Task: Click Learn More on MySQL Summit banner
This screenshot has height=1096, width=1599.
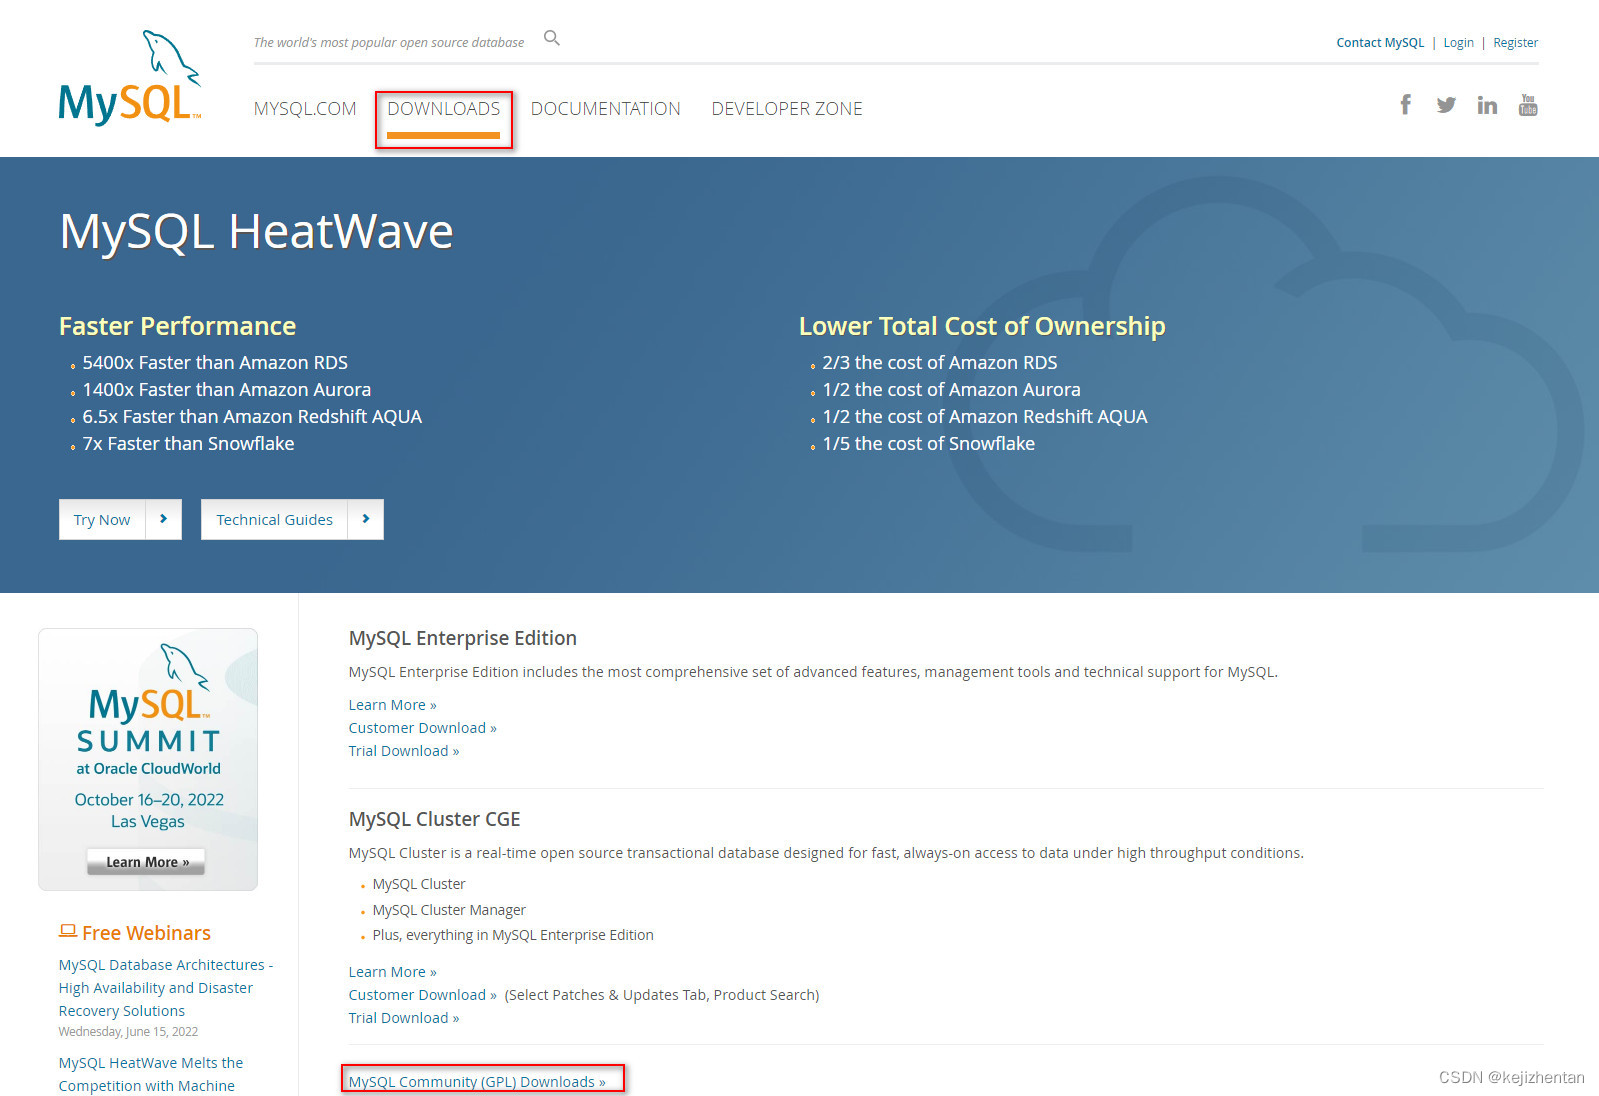Action: (x=146, y=862)
